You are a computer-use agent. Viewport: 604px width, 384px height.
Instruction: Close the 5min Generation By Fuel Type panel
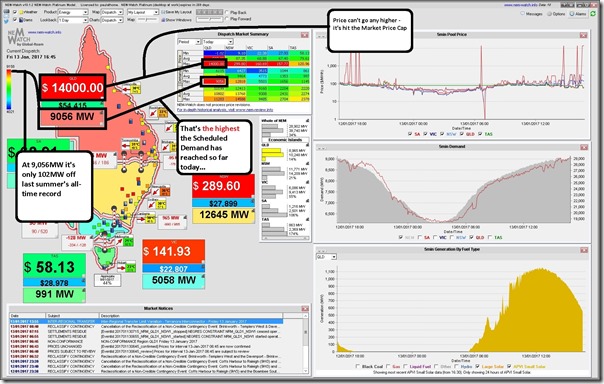click(x=584, y=250)
